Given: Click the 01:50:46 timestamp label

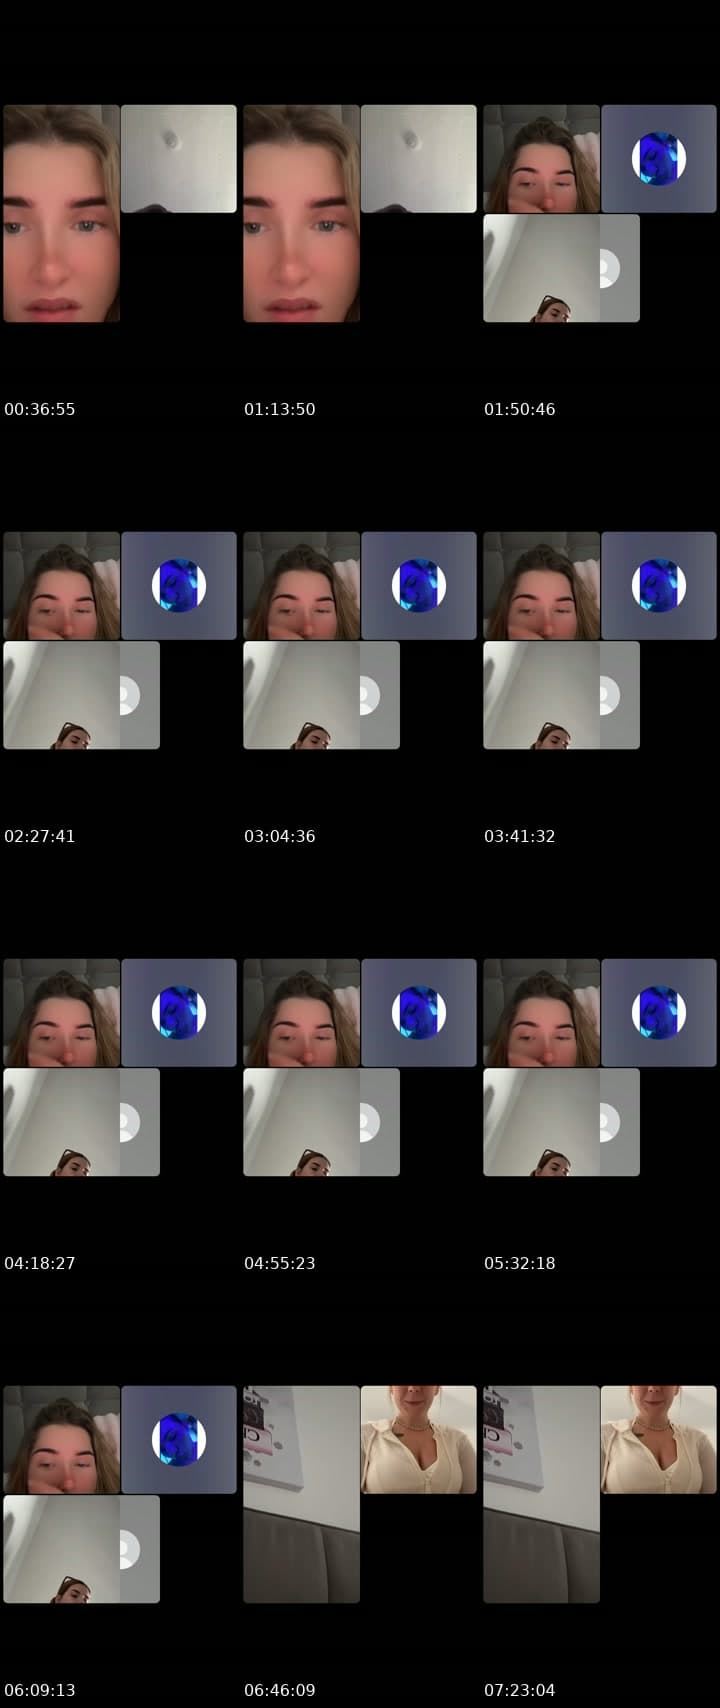Looking at the screenshot, I should pos(520,409).
